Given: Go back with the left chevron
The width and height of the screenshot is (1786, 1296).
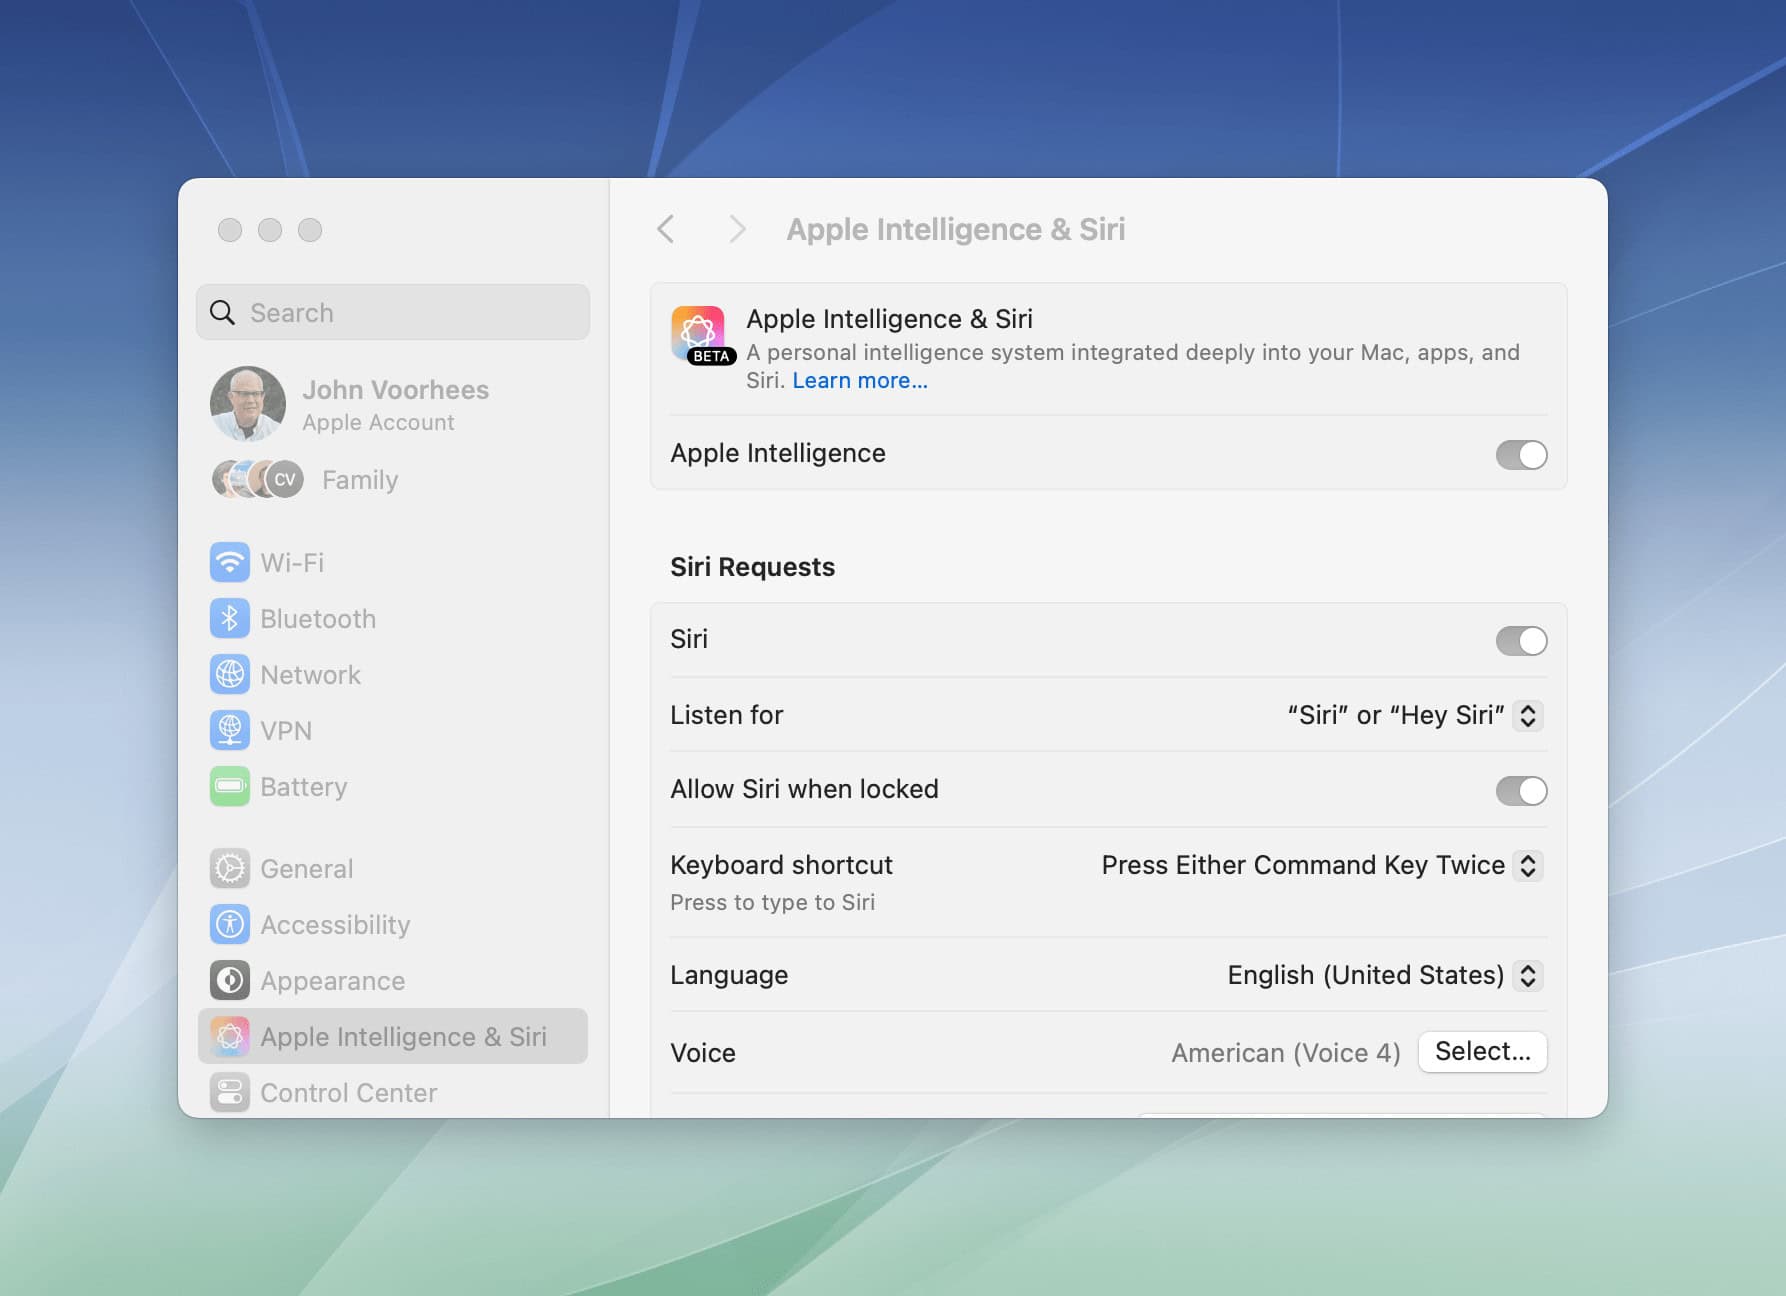Looking at the screenshot, I should coord(666,229).
